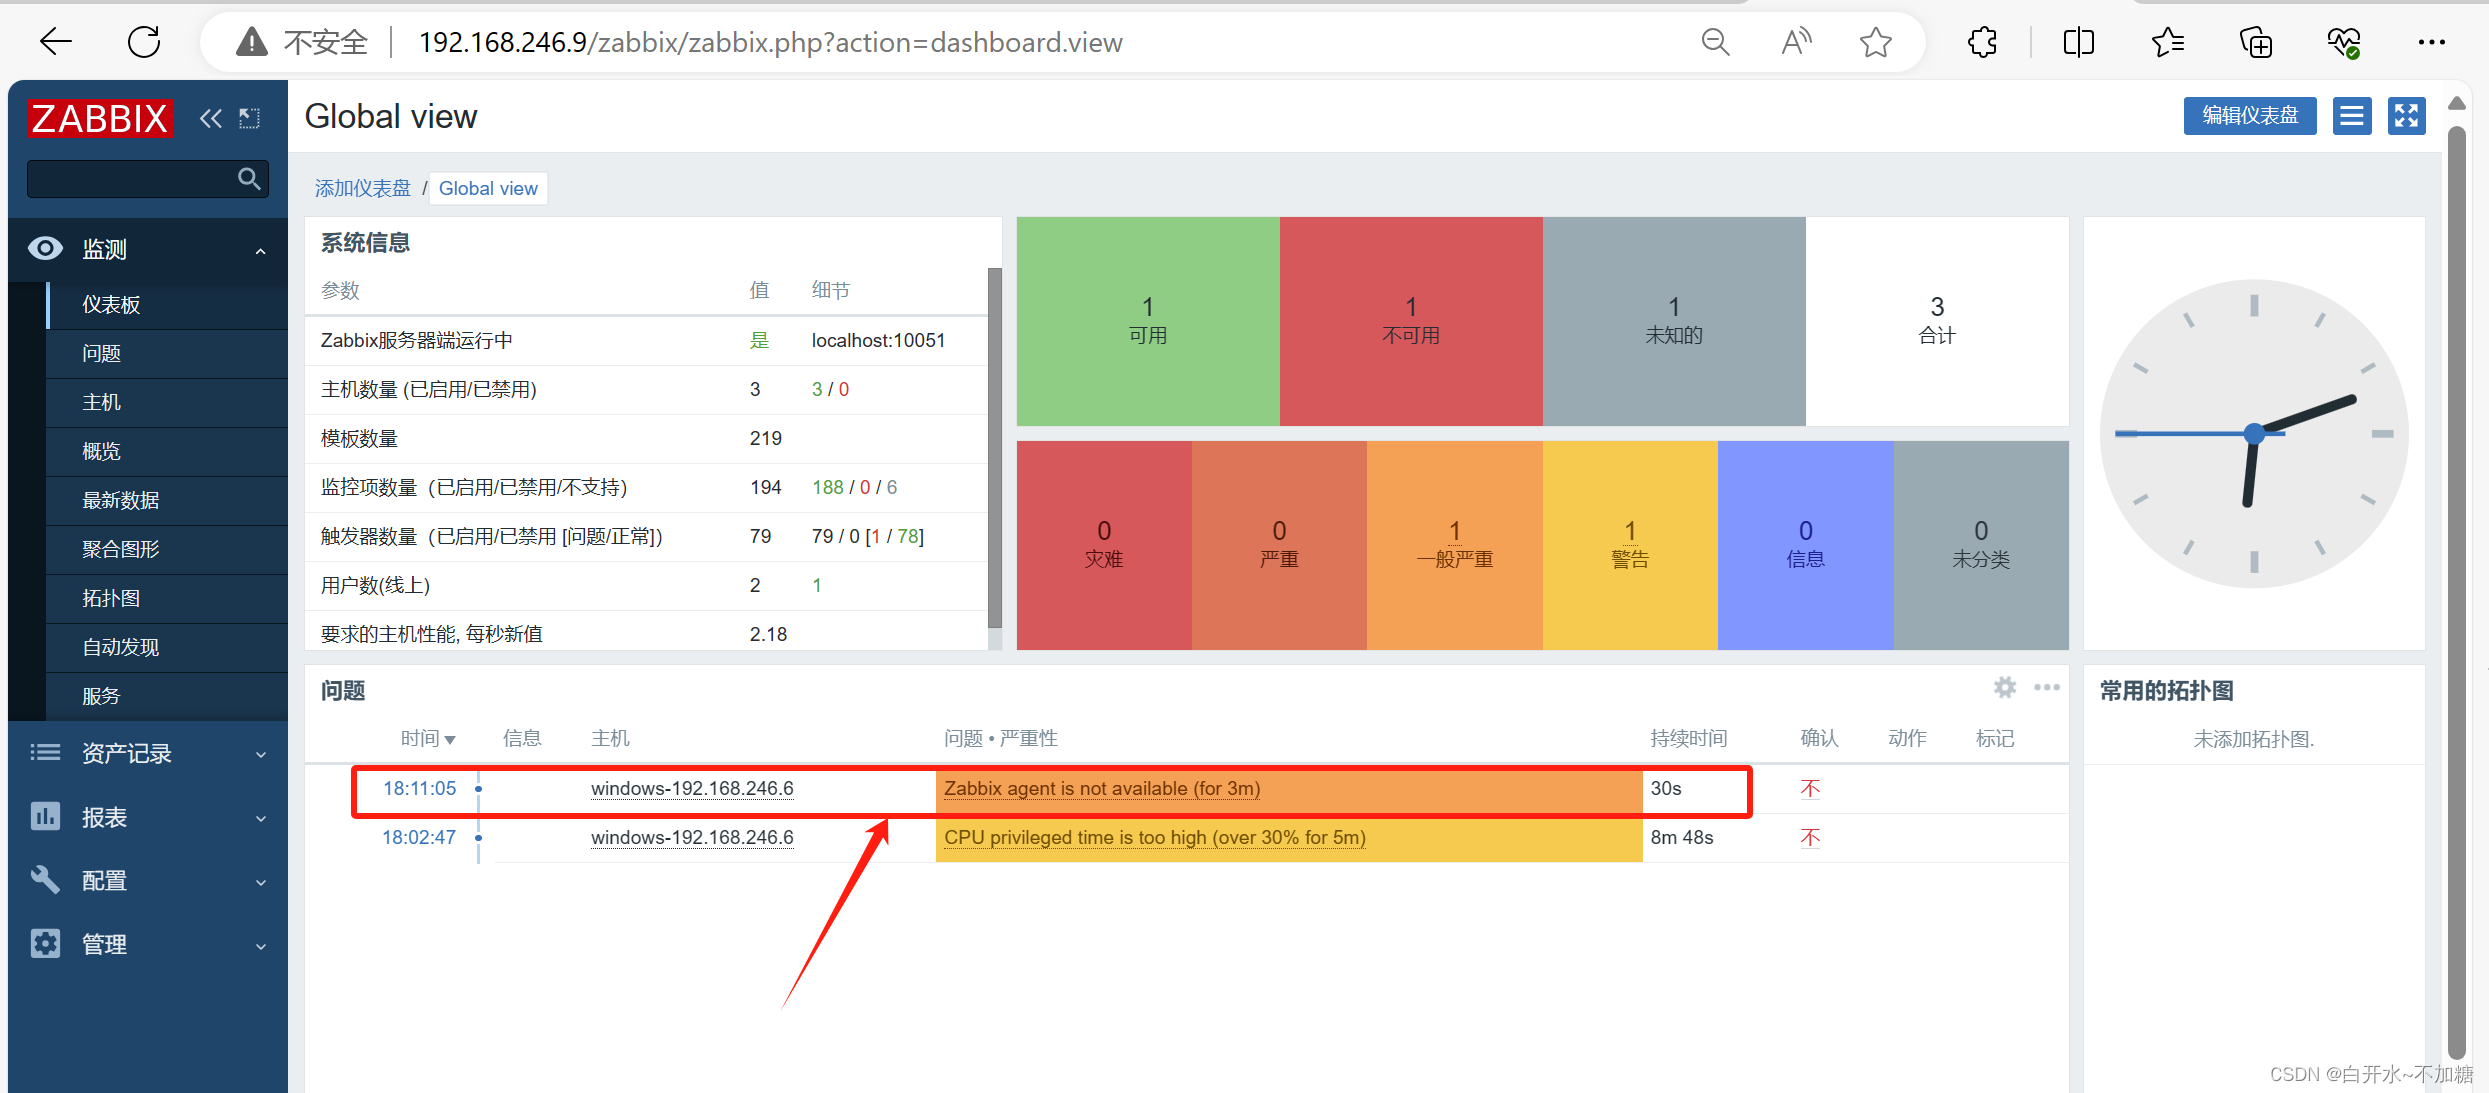This screenshot has width=2489, height=1093.
Task: Activate the read aloud icon
Action: [1796, 42]
